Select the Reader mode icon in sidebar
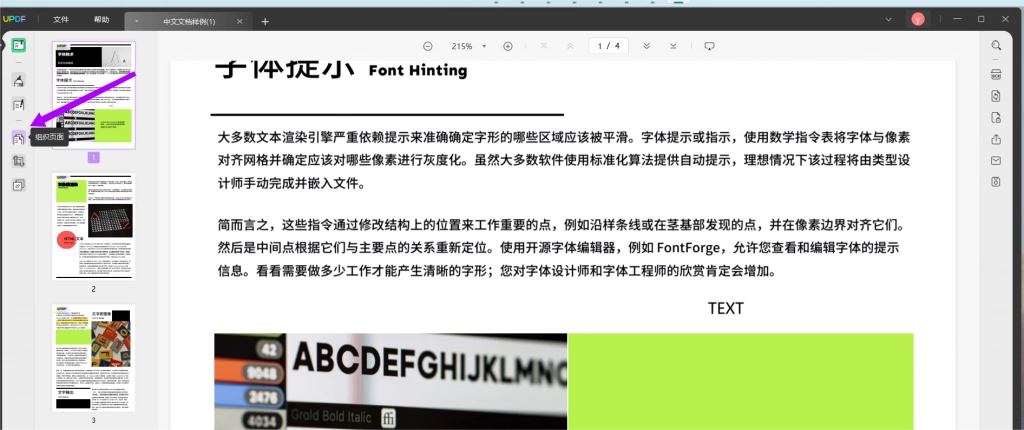Image resolution: width=1024 pixels, height=430 pixels. tap(18, 45)
